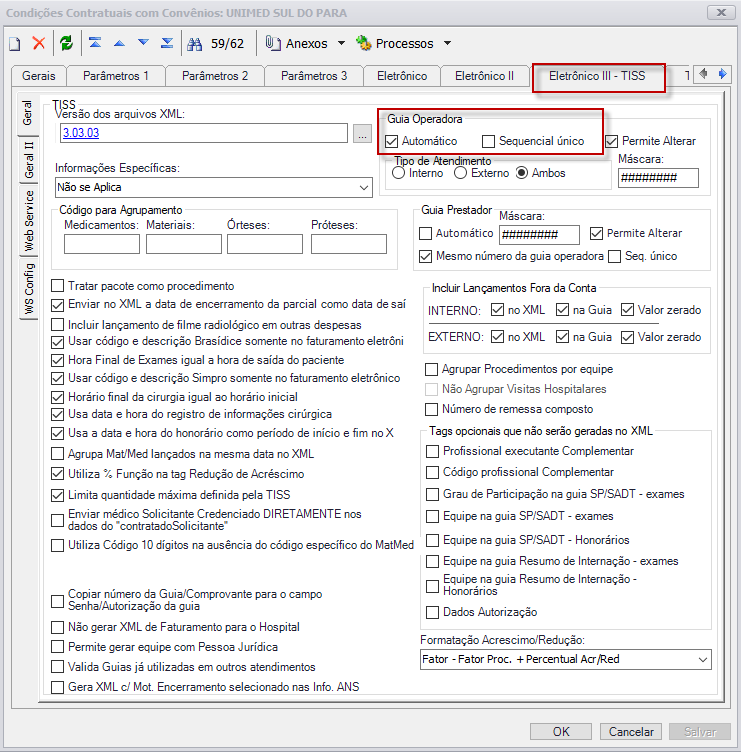
Task: Check Profissional executante Complementar
Action: pyautogui.click(x=433, y=451)
